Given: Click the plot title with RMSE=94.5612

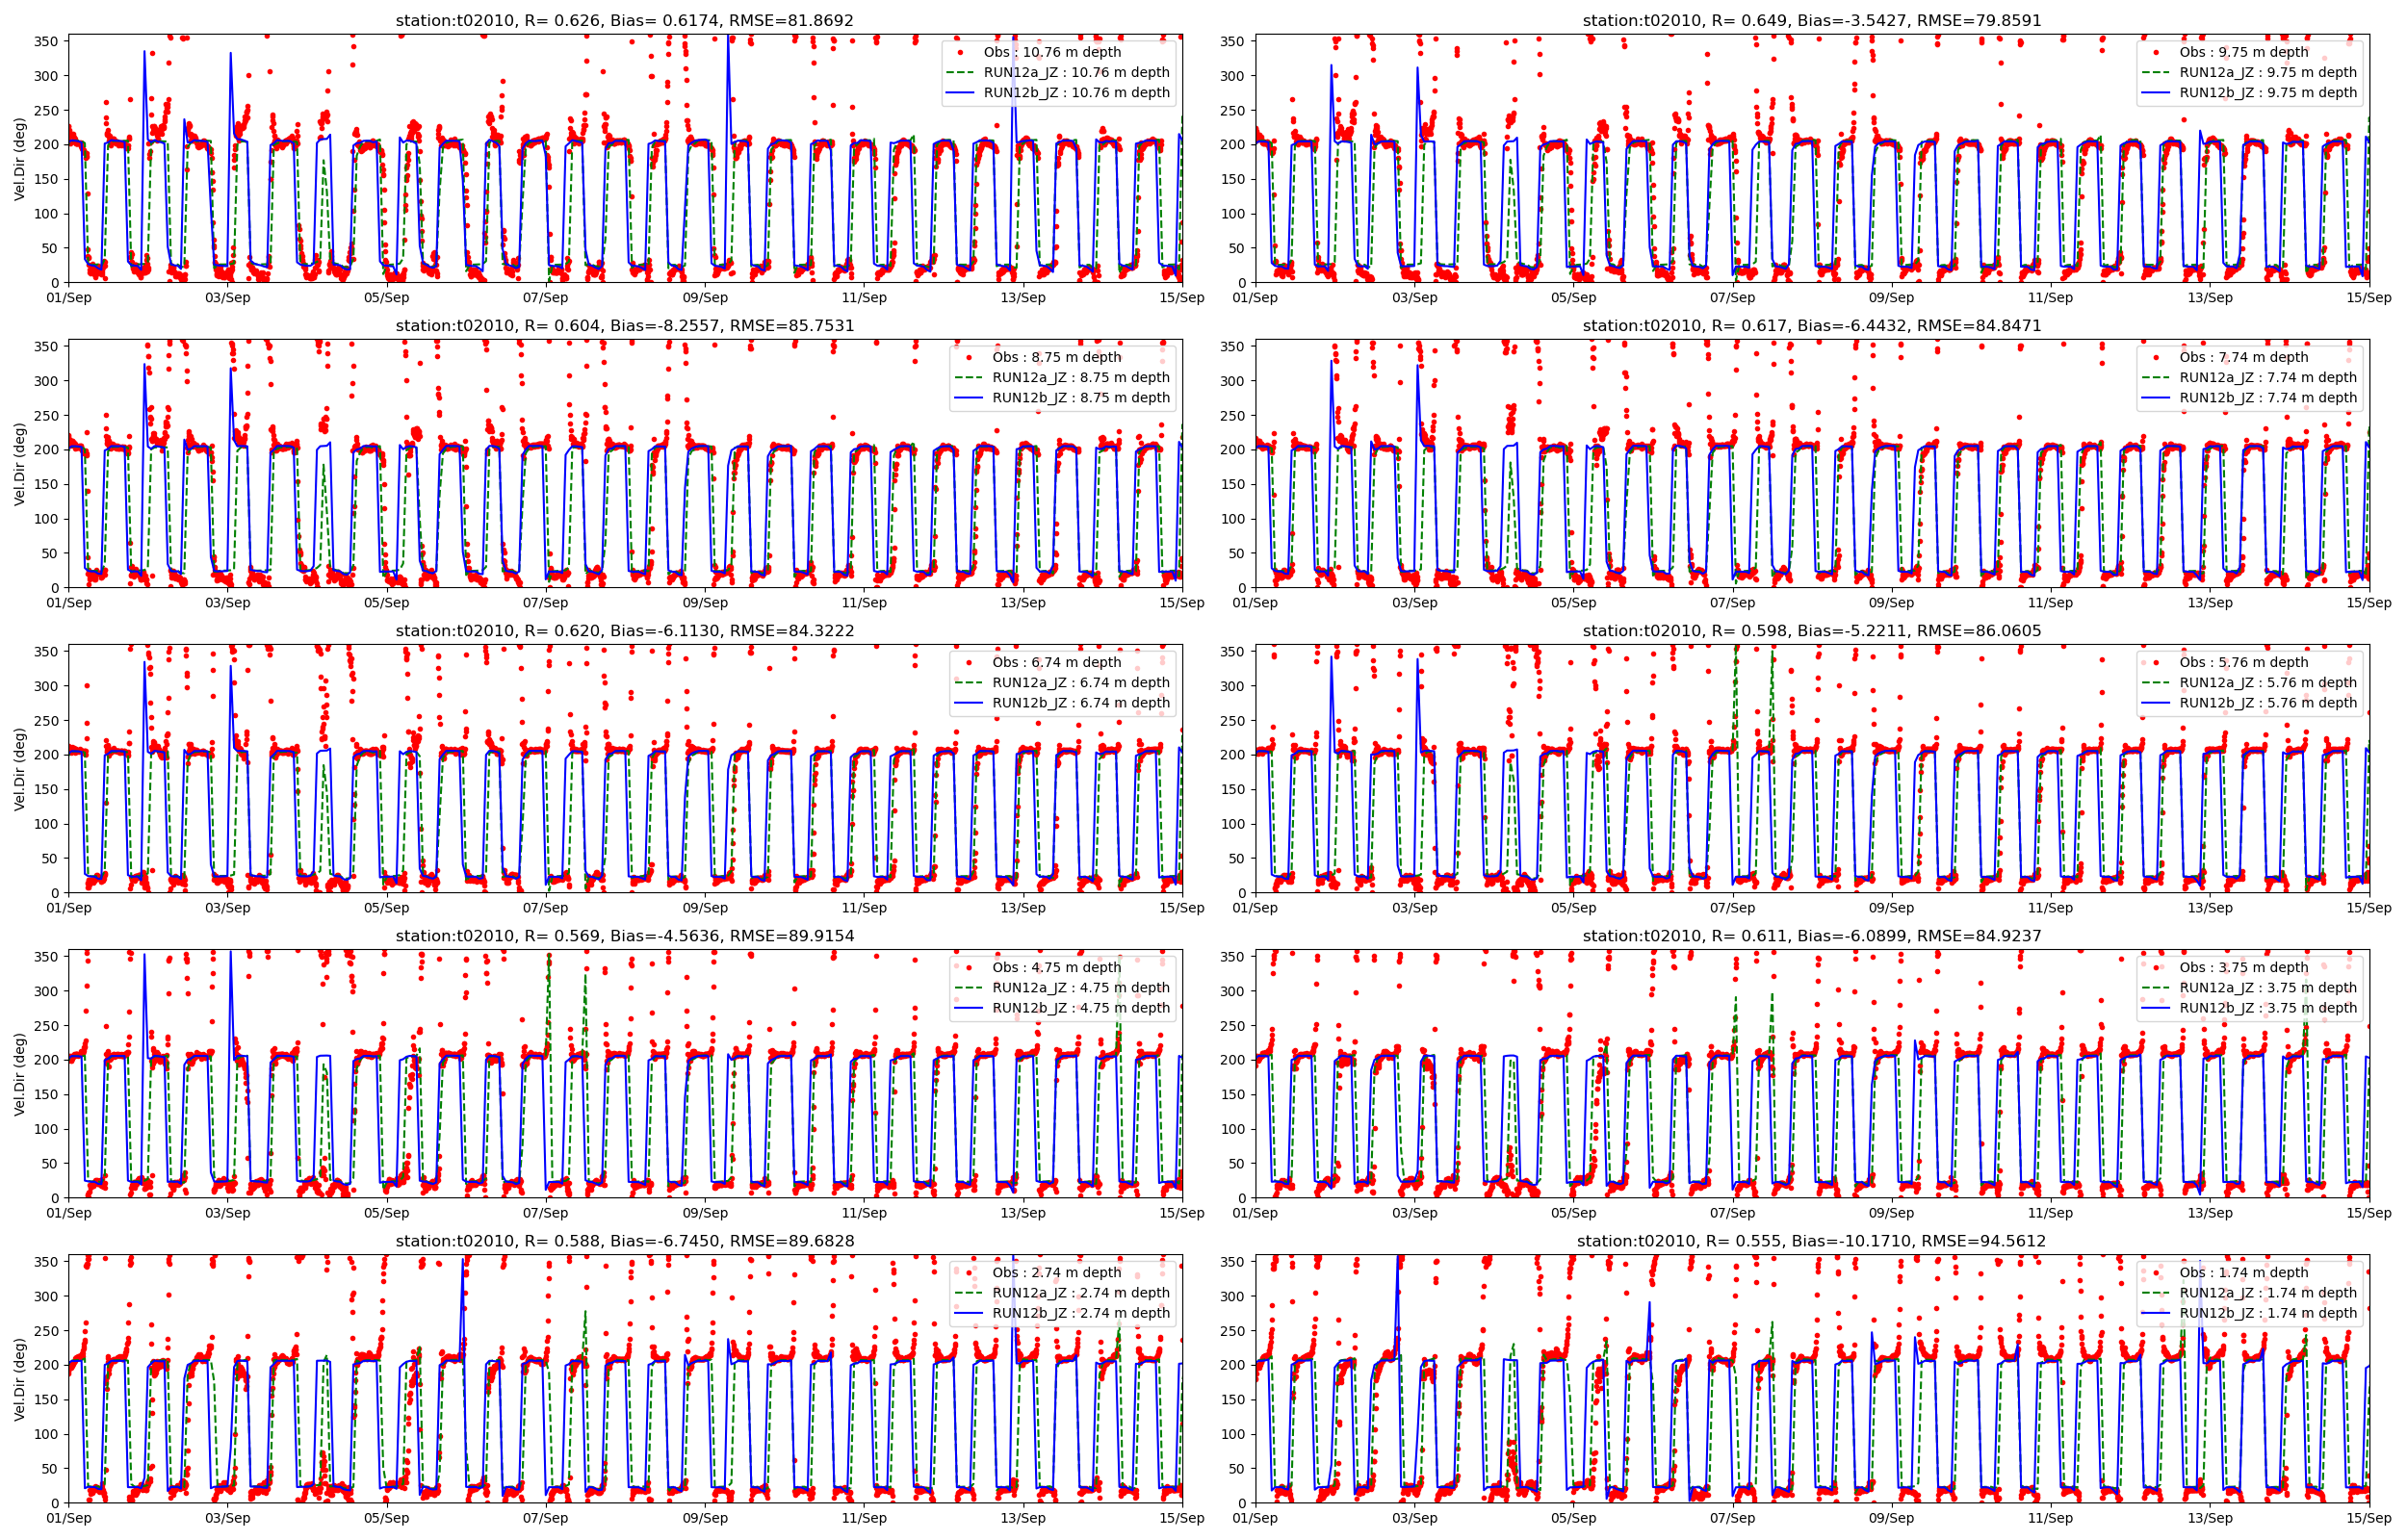Looking at the screenshot, I should [1811, 1241].
